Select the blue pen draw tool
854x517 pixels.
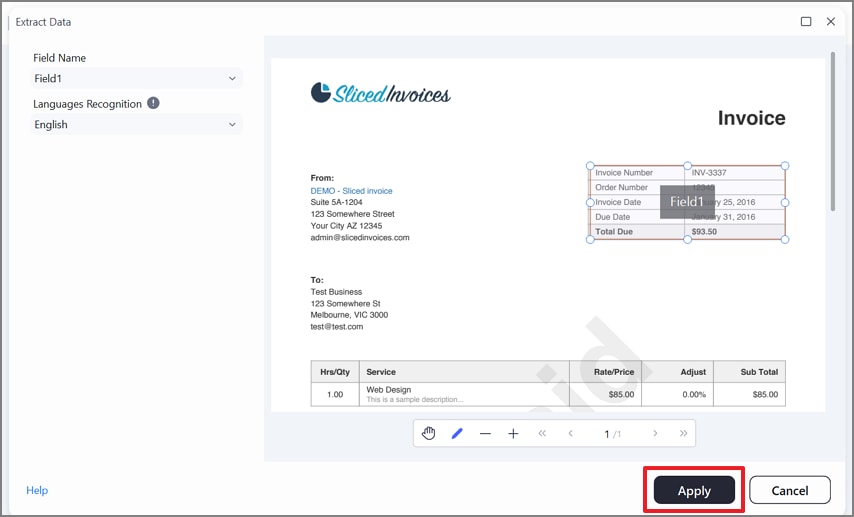pyautogui.click(x=457, y=434)
